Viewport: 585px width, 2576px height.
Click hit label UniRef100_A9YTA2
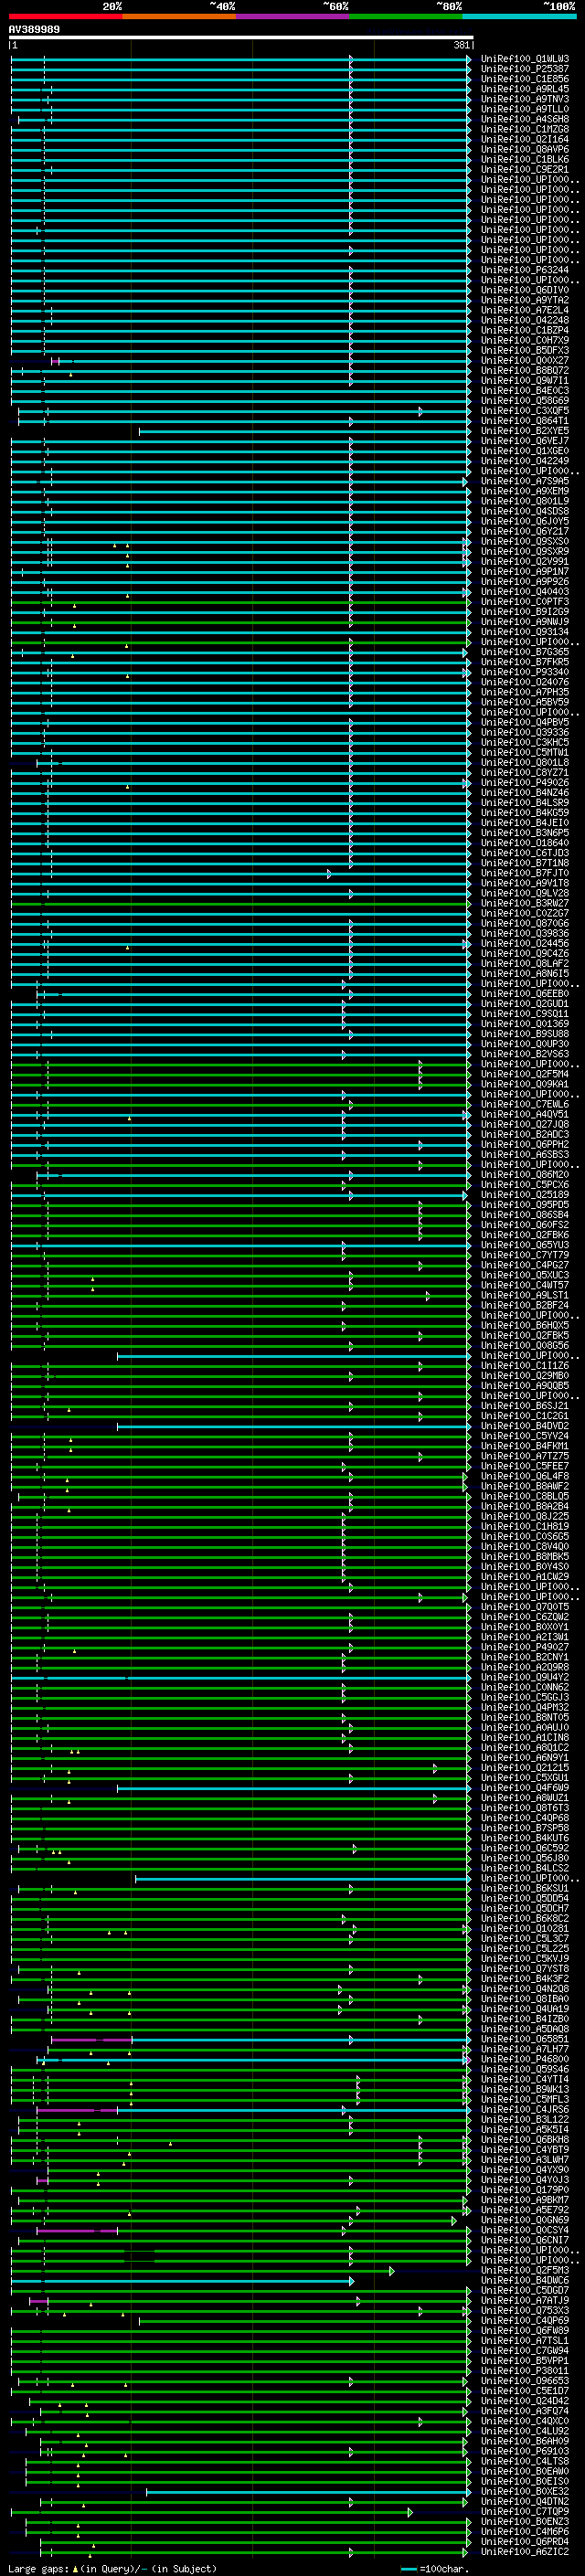coord(525,300)
